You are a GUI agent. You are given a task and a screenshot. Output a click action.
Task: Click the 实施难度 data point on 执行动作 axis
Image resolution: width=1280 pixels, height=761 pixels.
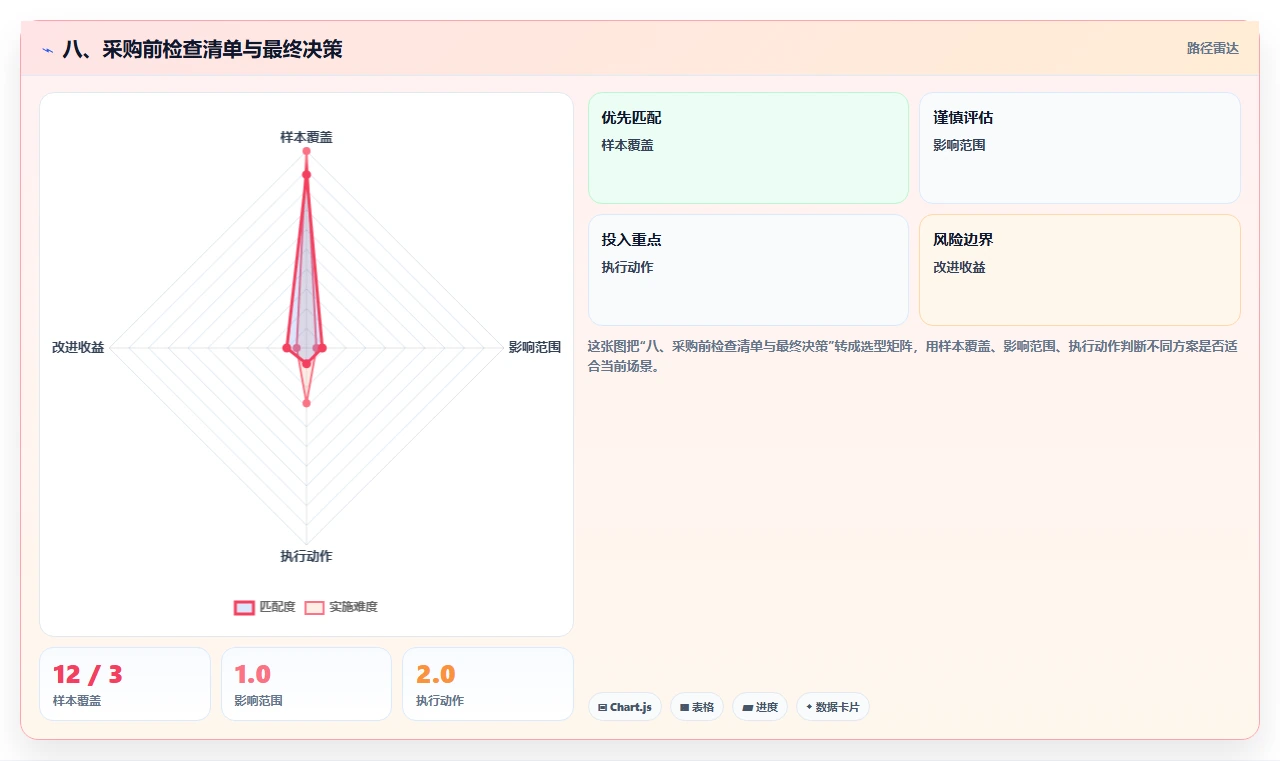point(306,403)
